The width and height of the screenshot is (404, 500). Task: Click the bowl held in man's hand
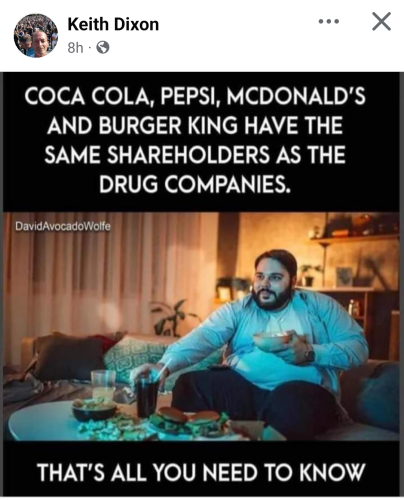pos(272,341)
